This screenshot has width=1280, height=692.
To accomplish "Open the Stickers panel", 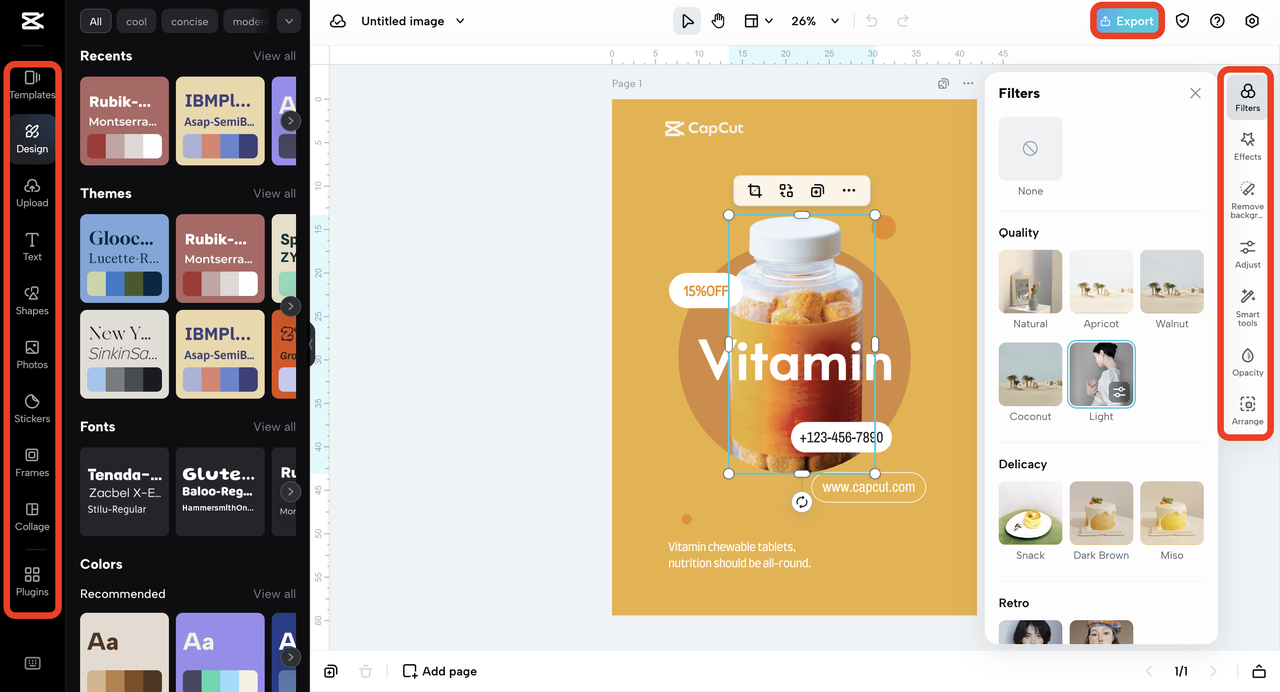I will [x=32, y=408].
